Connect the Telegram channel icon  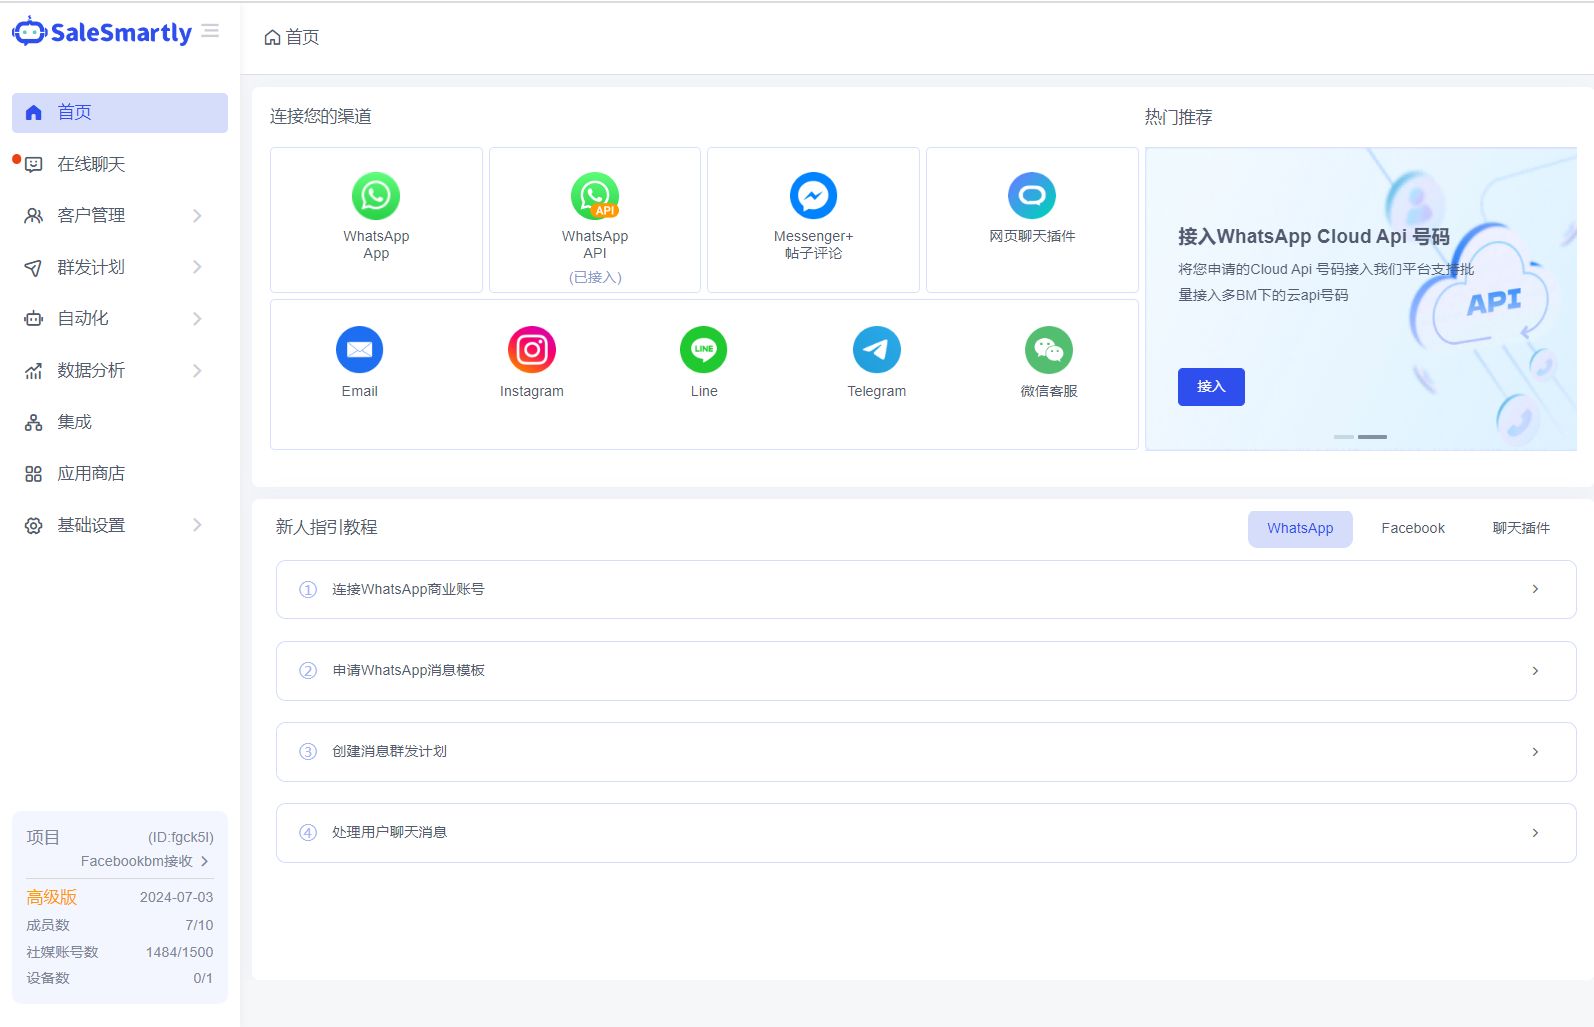coord(877,350)
